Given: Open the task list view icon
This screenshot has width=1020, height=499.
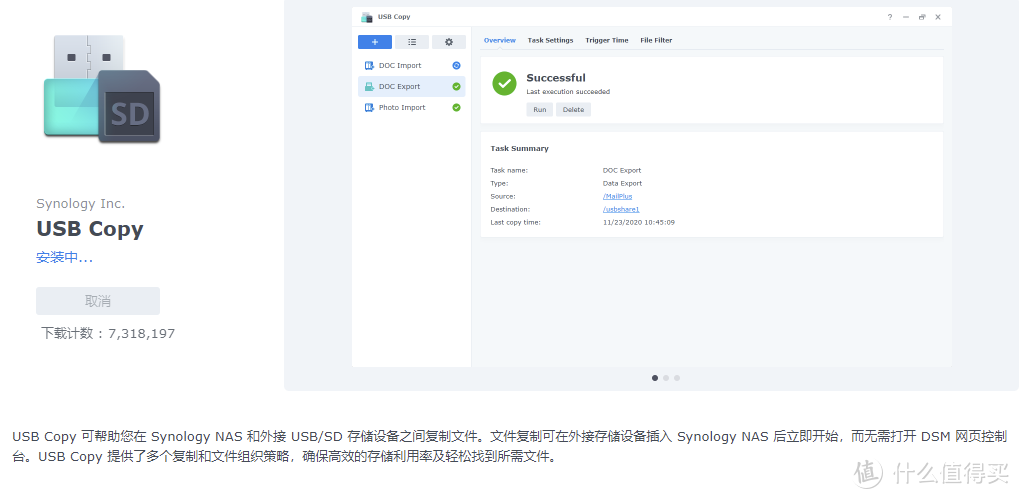Looking at the screenshot, I should [x=412, y=42].
